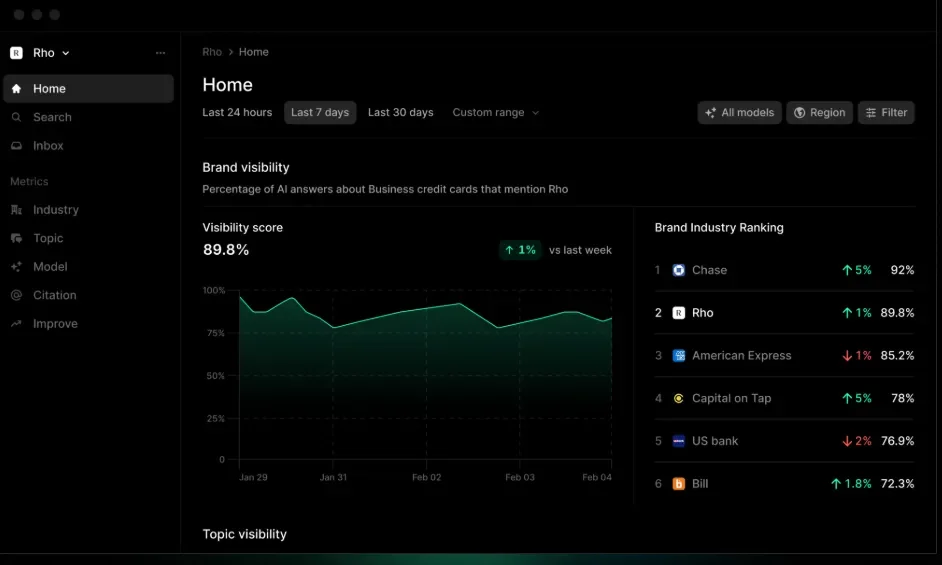Viewport: 942px width, 565px height.
Task: Click the Search magnifier icon
Action: [x=16, y=117]
